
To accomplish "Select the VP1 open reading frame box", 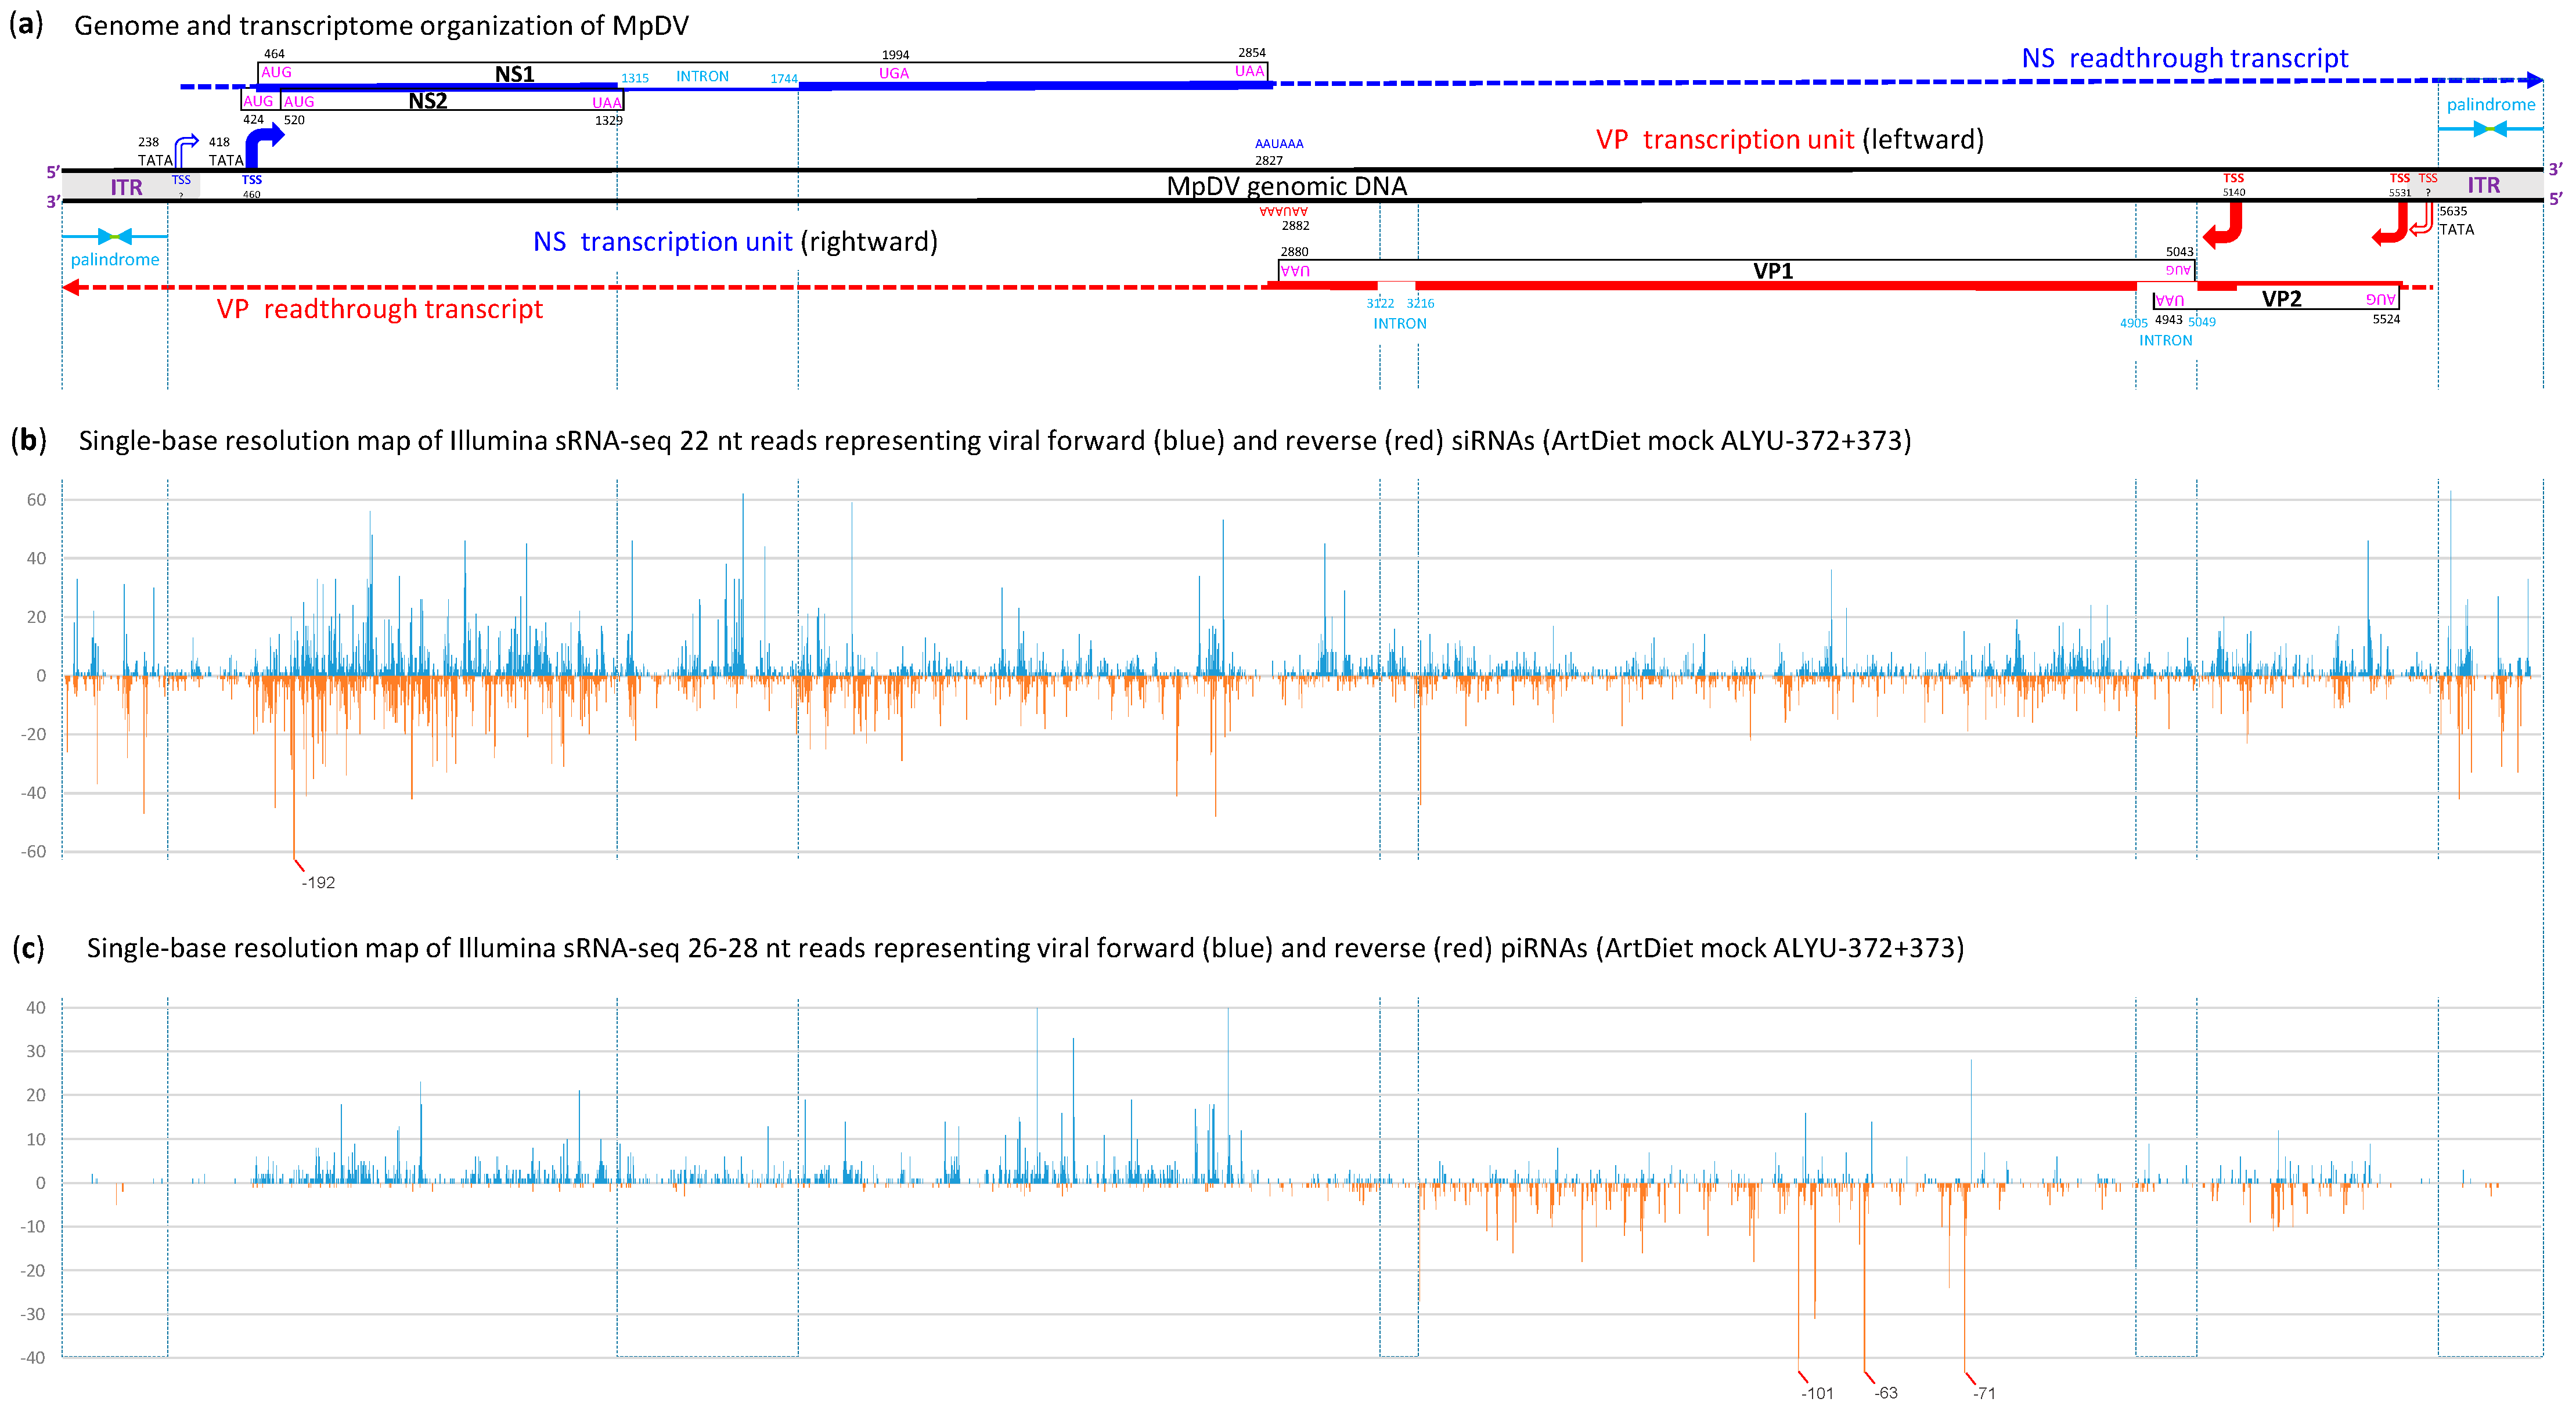I will click(1772, 270).
